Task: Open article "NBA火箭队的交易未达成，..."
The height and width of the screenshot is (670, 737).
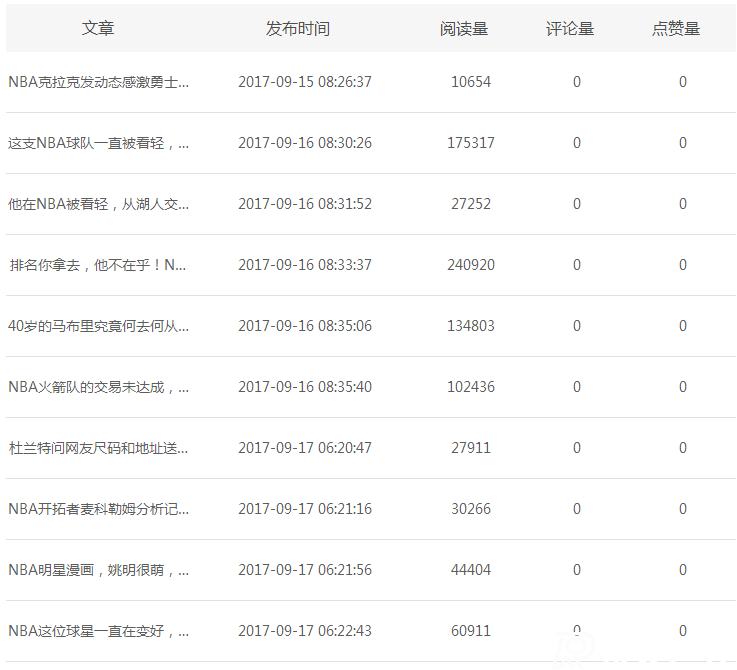Action: coord(99,387)
